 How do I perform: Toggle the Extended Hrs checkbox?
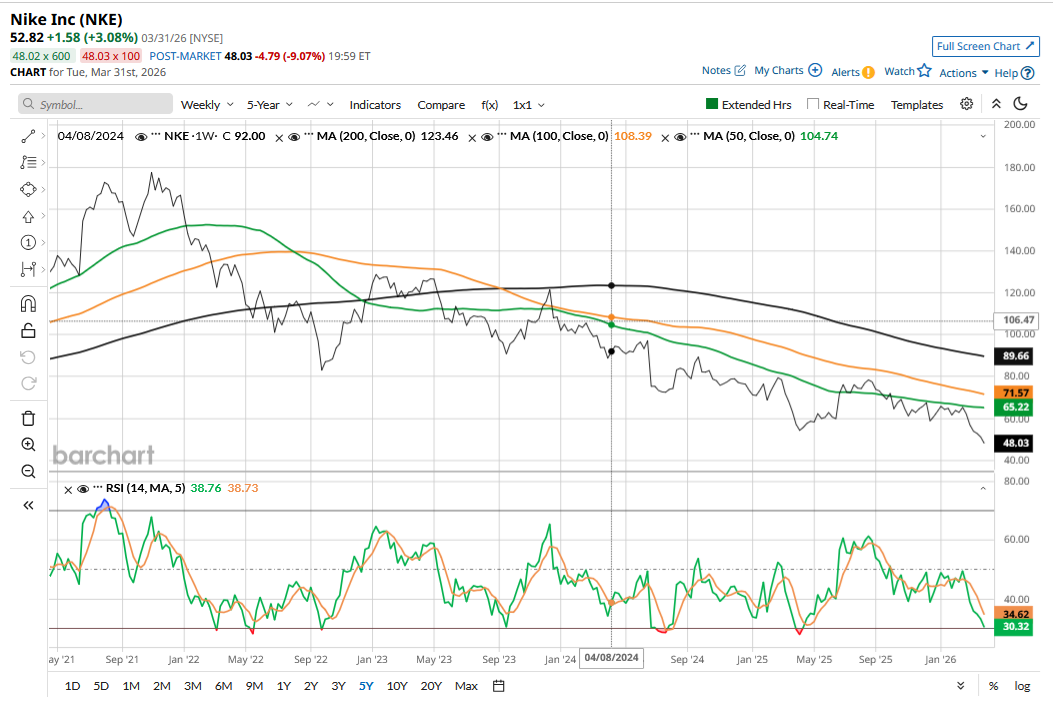coord(712,104)
